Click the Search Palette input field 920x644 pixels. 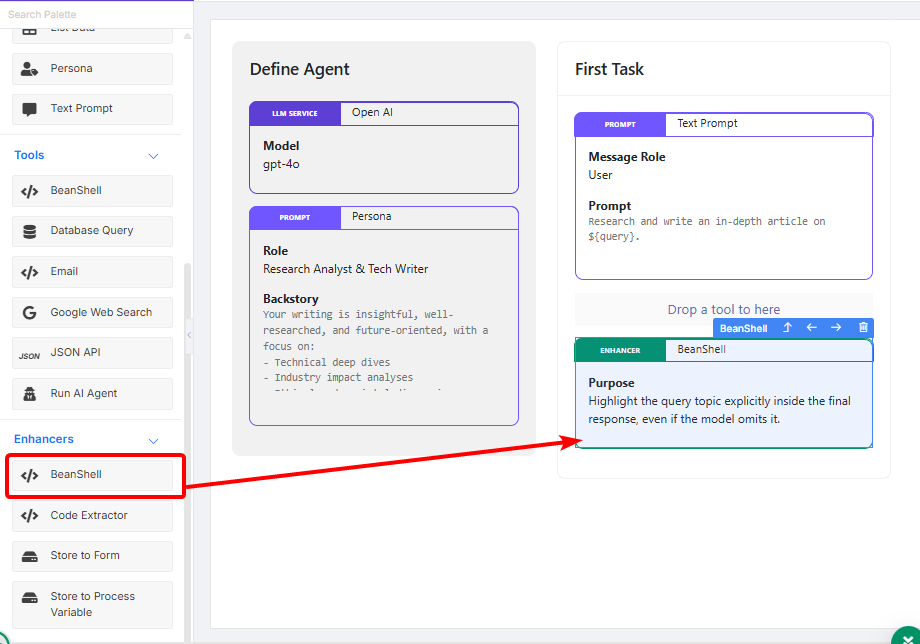95,14
